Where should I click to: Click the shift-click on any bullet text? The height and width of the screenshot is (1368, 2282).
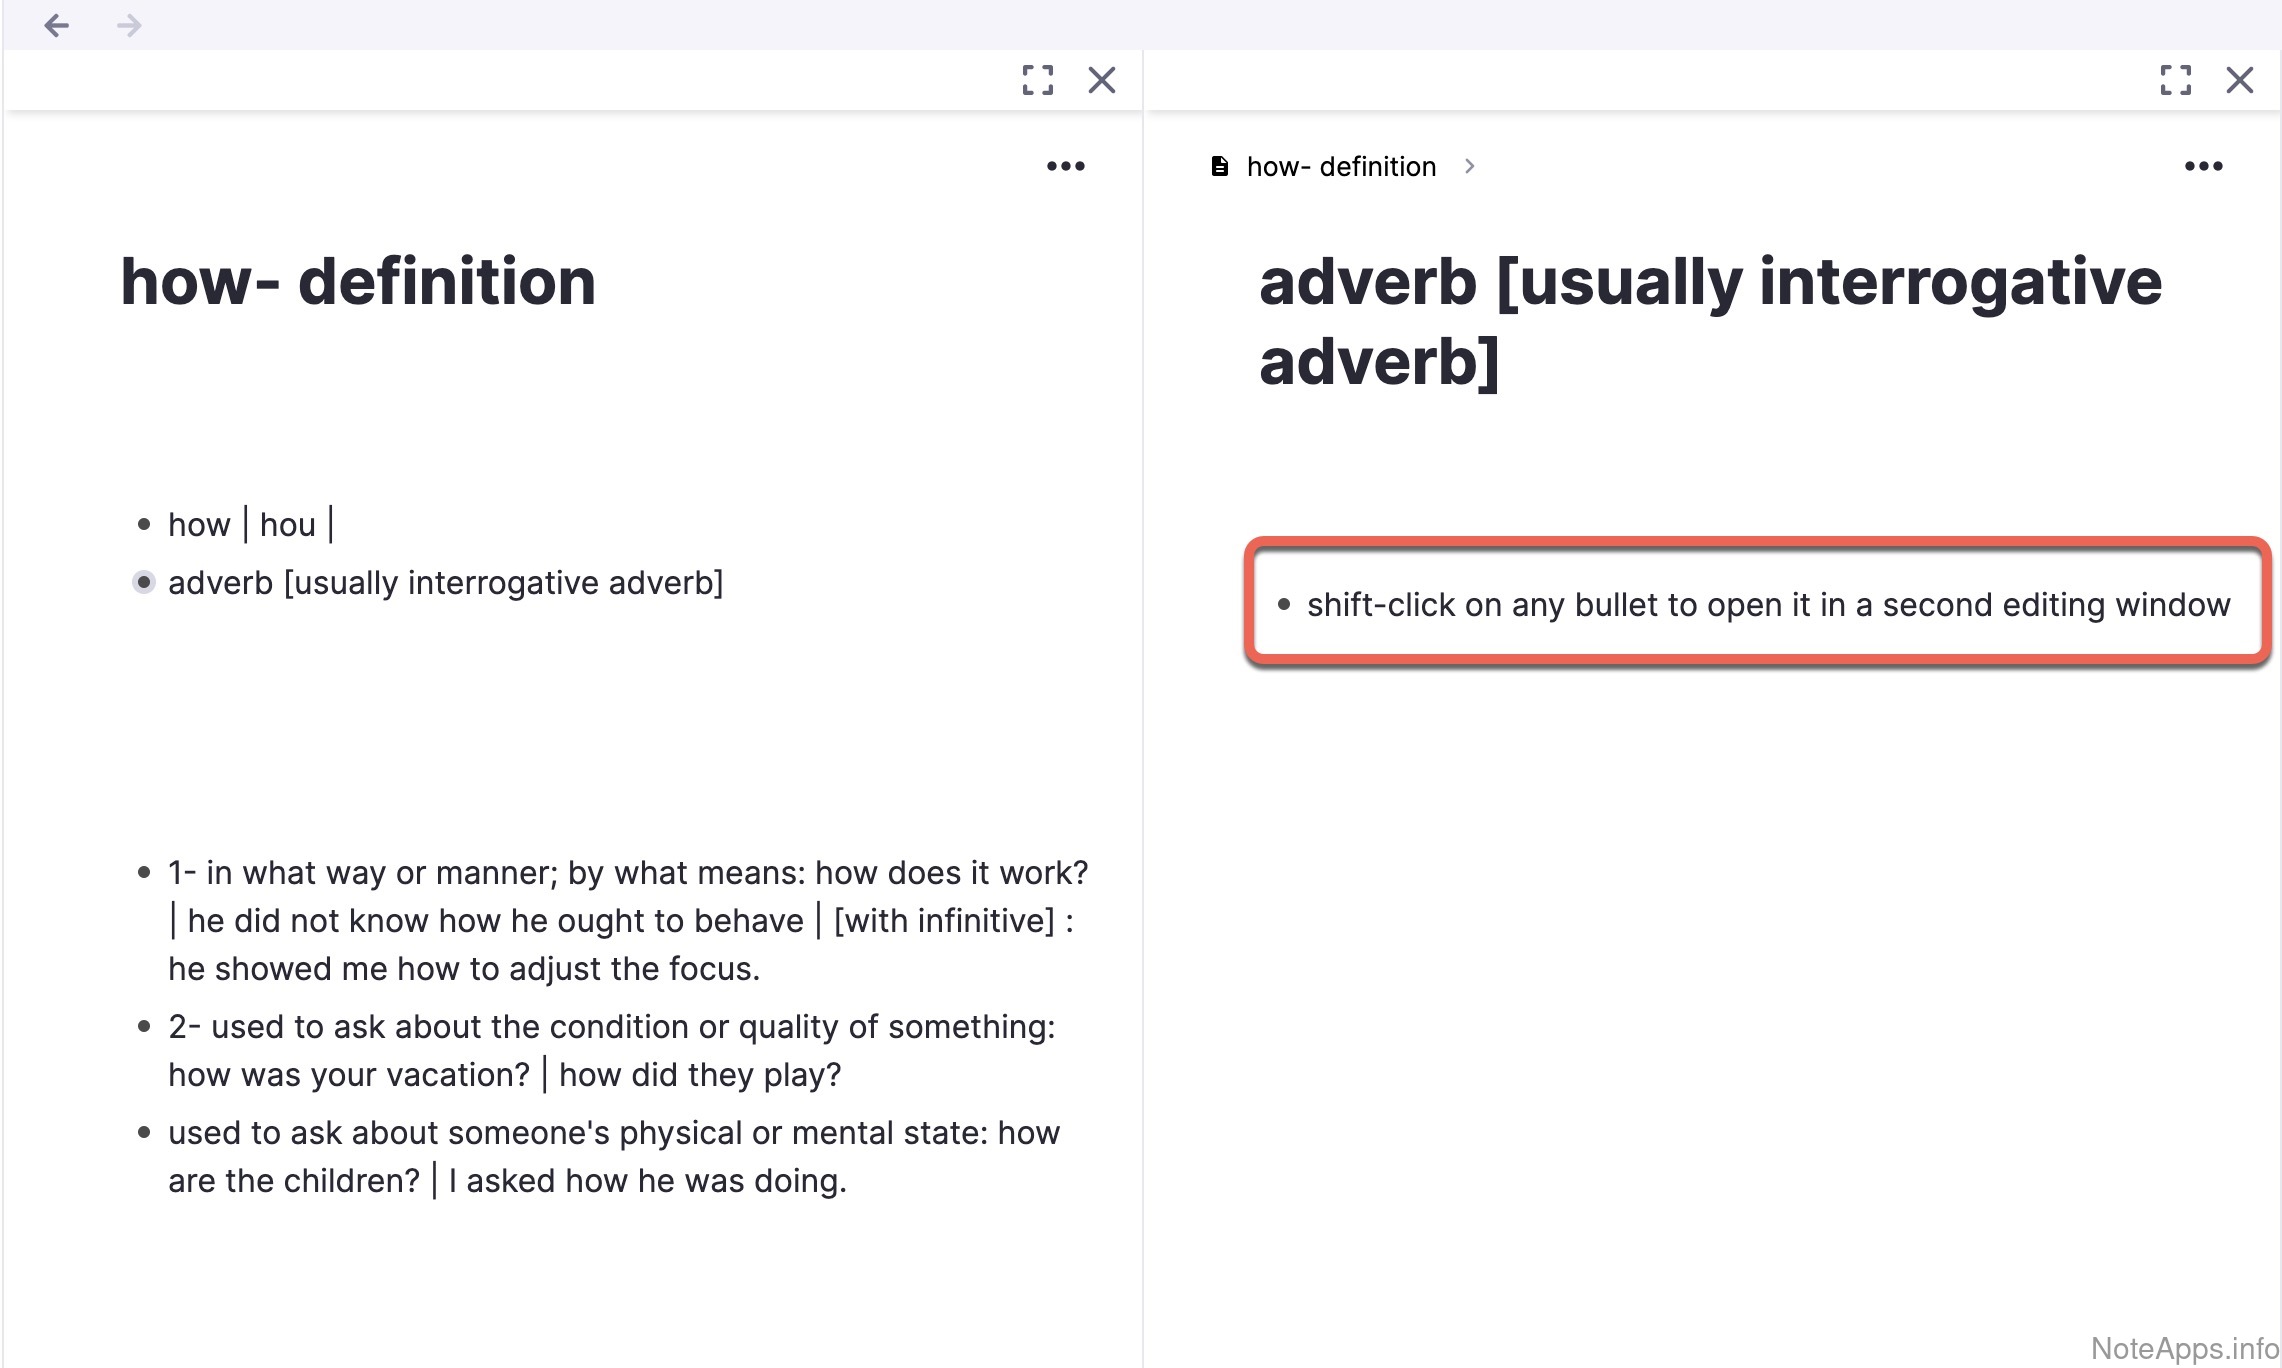(x=1768, y=604)
